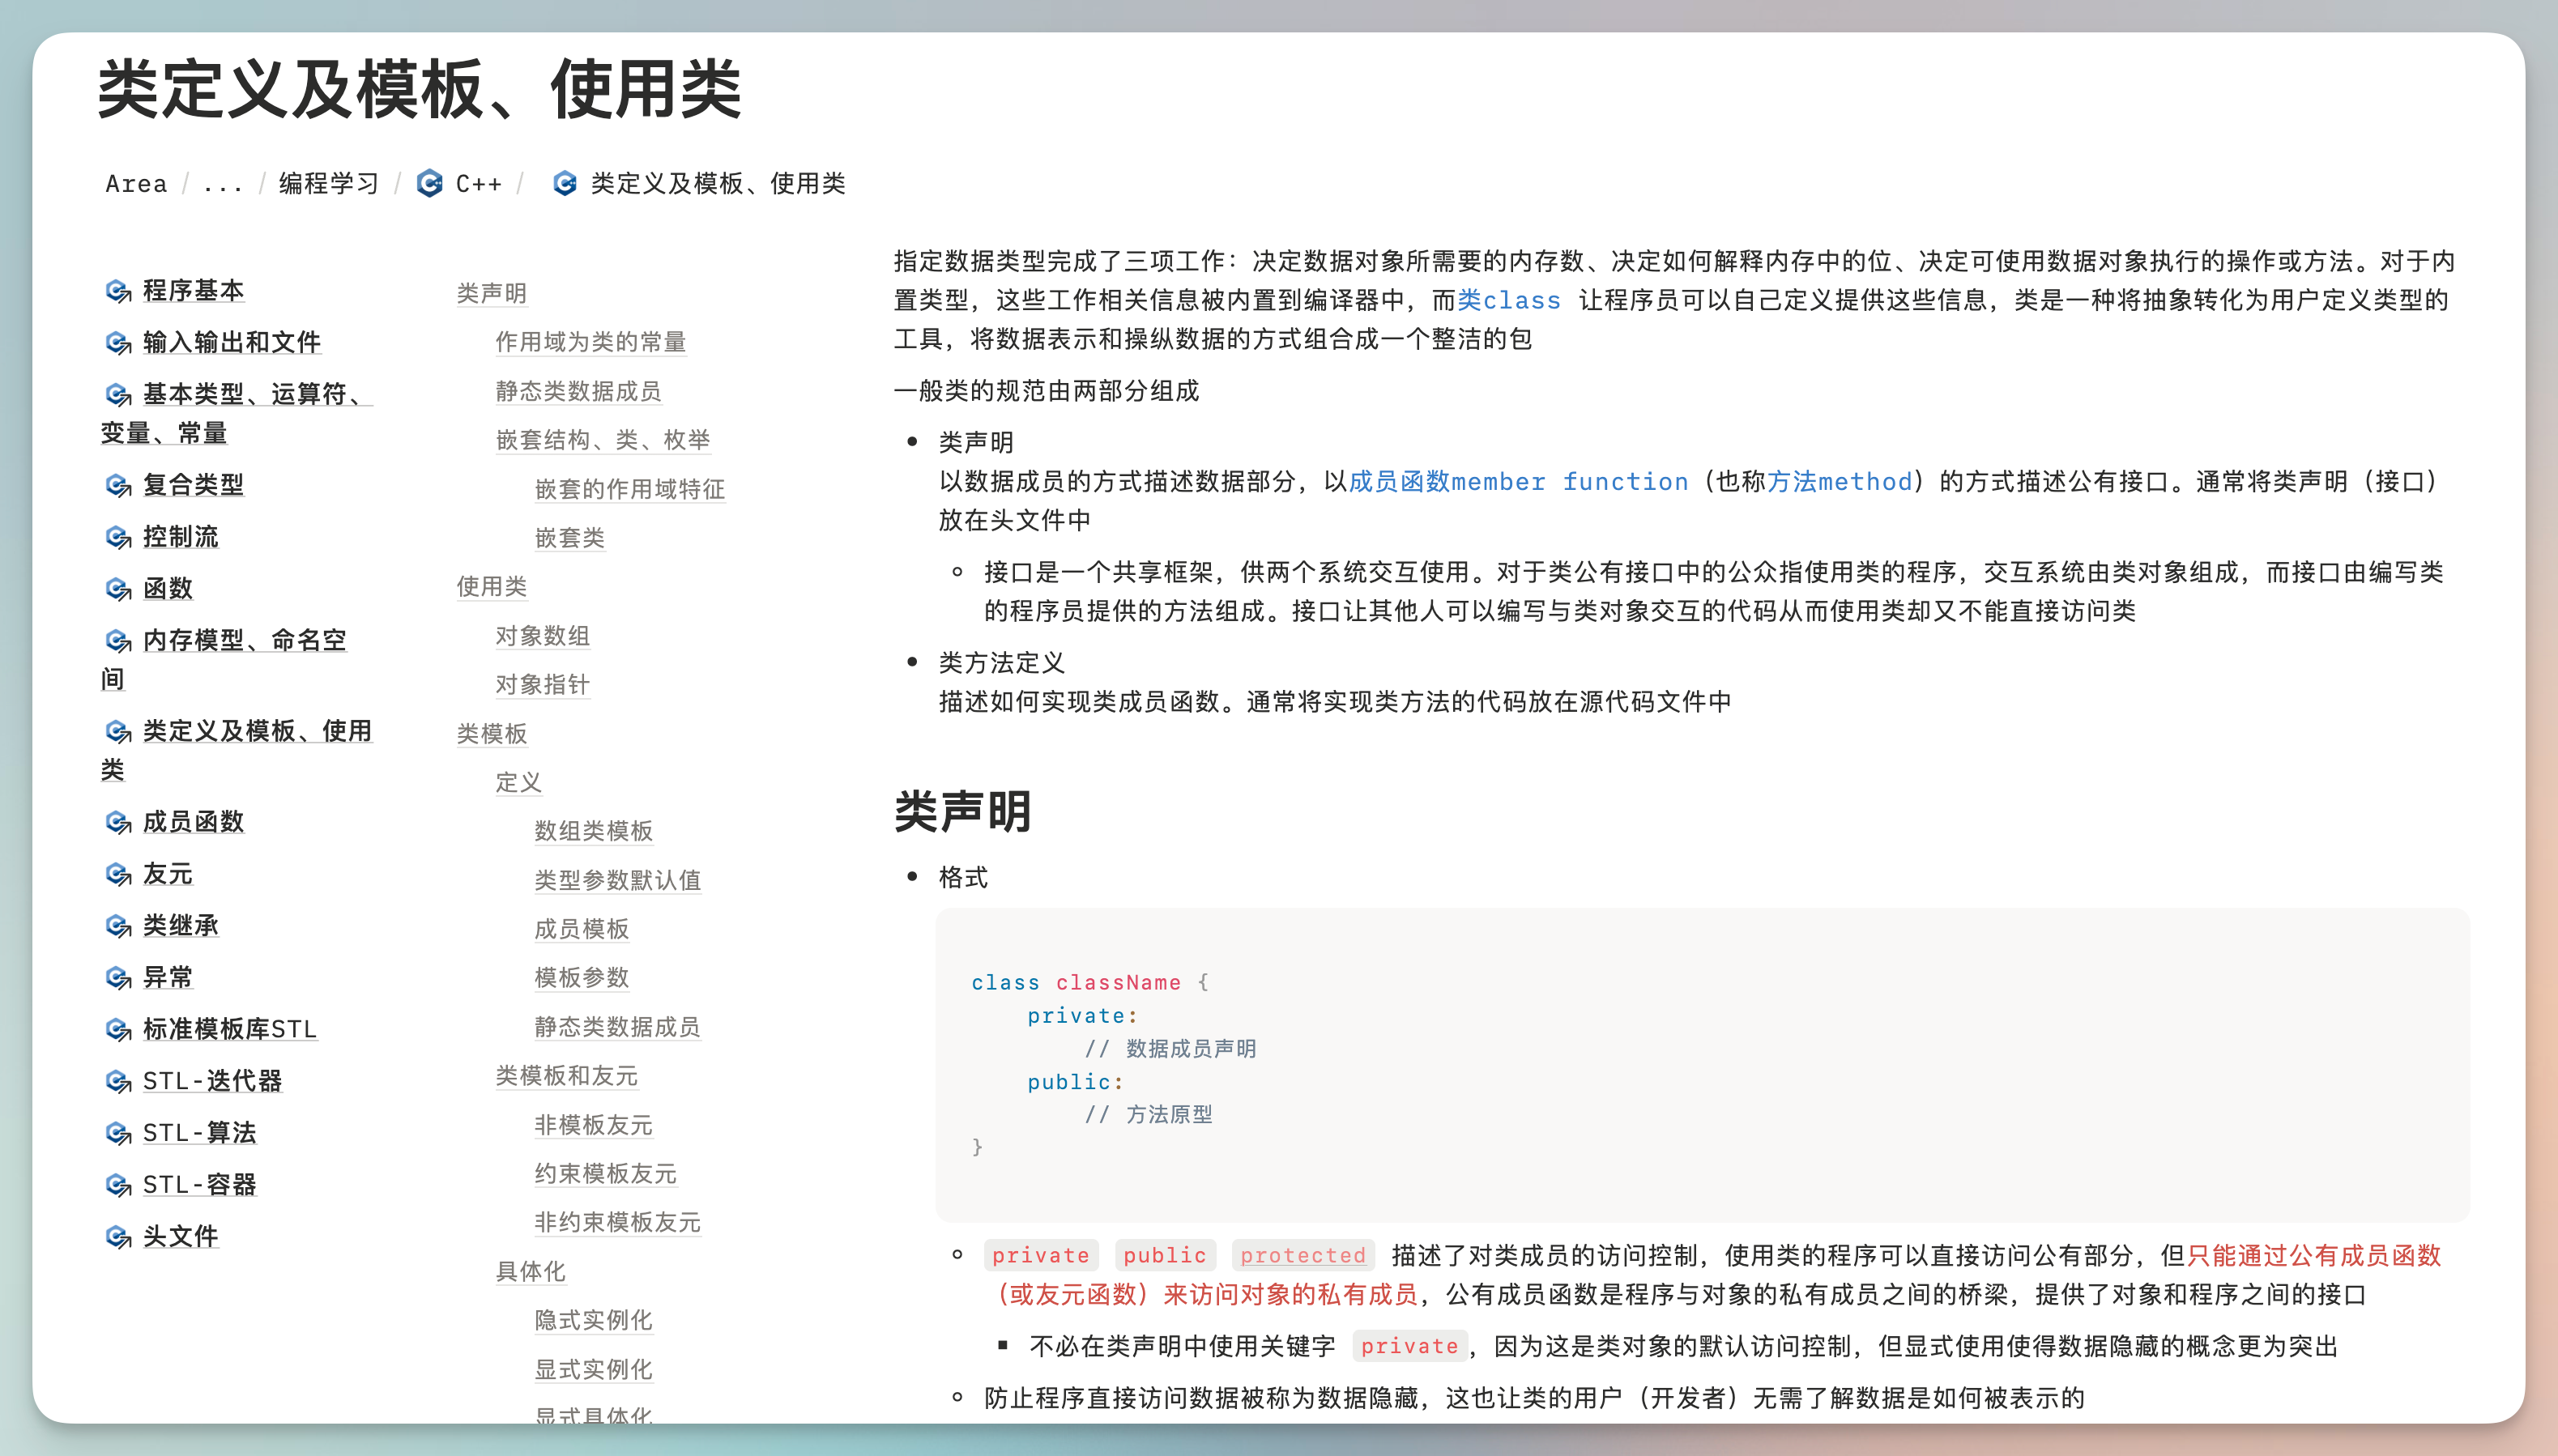This screenshot has height=1456, width=2558.
Task: Click the icon beside 标准模板库STL
Action: click(x=118, y=1030)
